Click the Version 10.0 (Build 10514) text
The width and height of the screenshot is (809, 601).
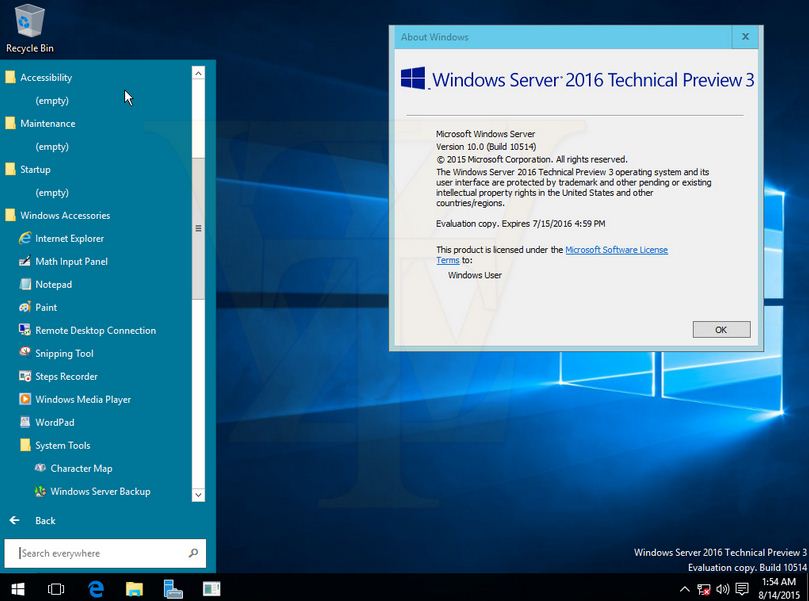click(486, 147)
